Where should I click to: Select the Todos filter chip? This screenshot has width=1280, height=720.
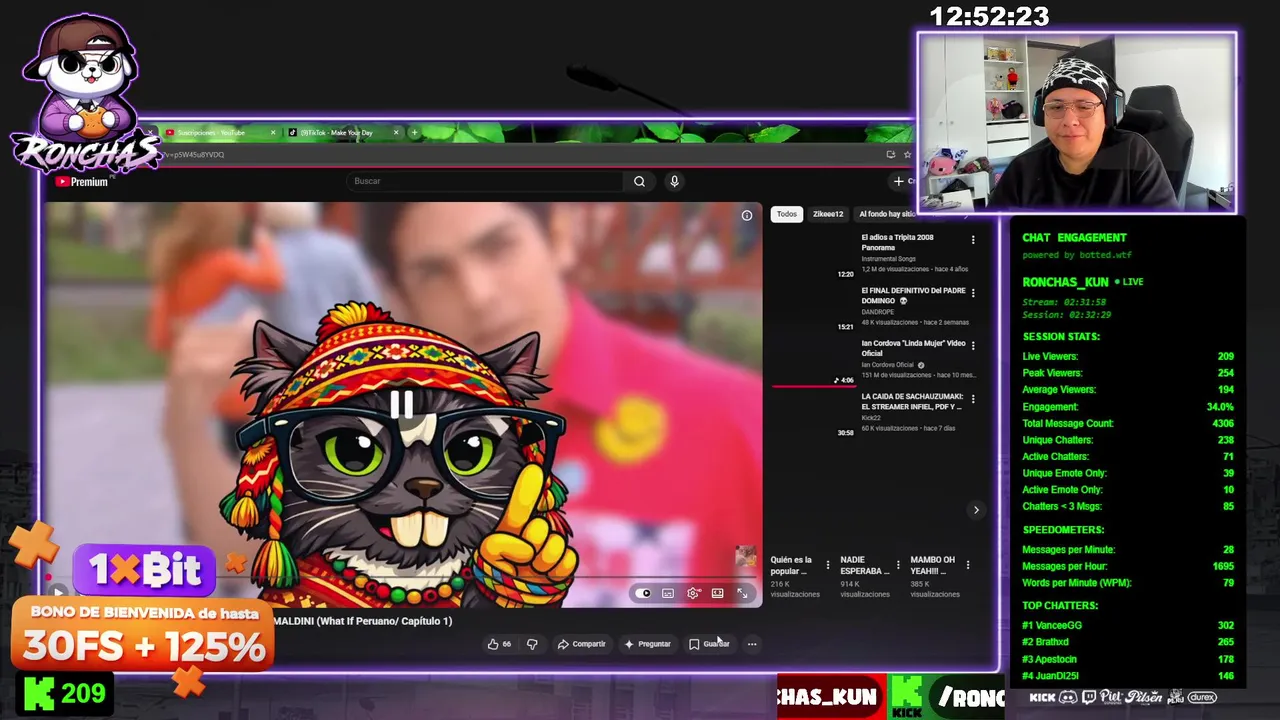[x=787, y=214]
